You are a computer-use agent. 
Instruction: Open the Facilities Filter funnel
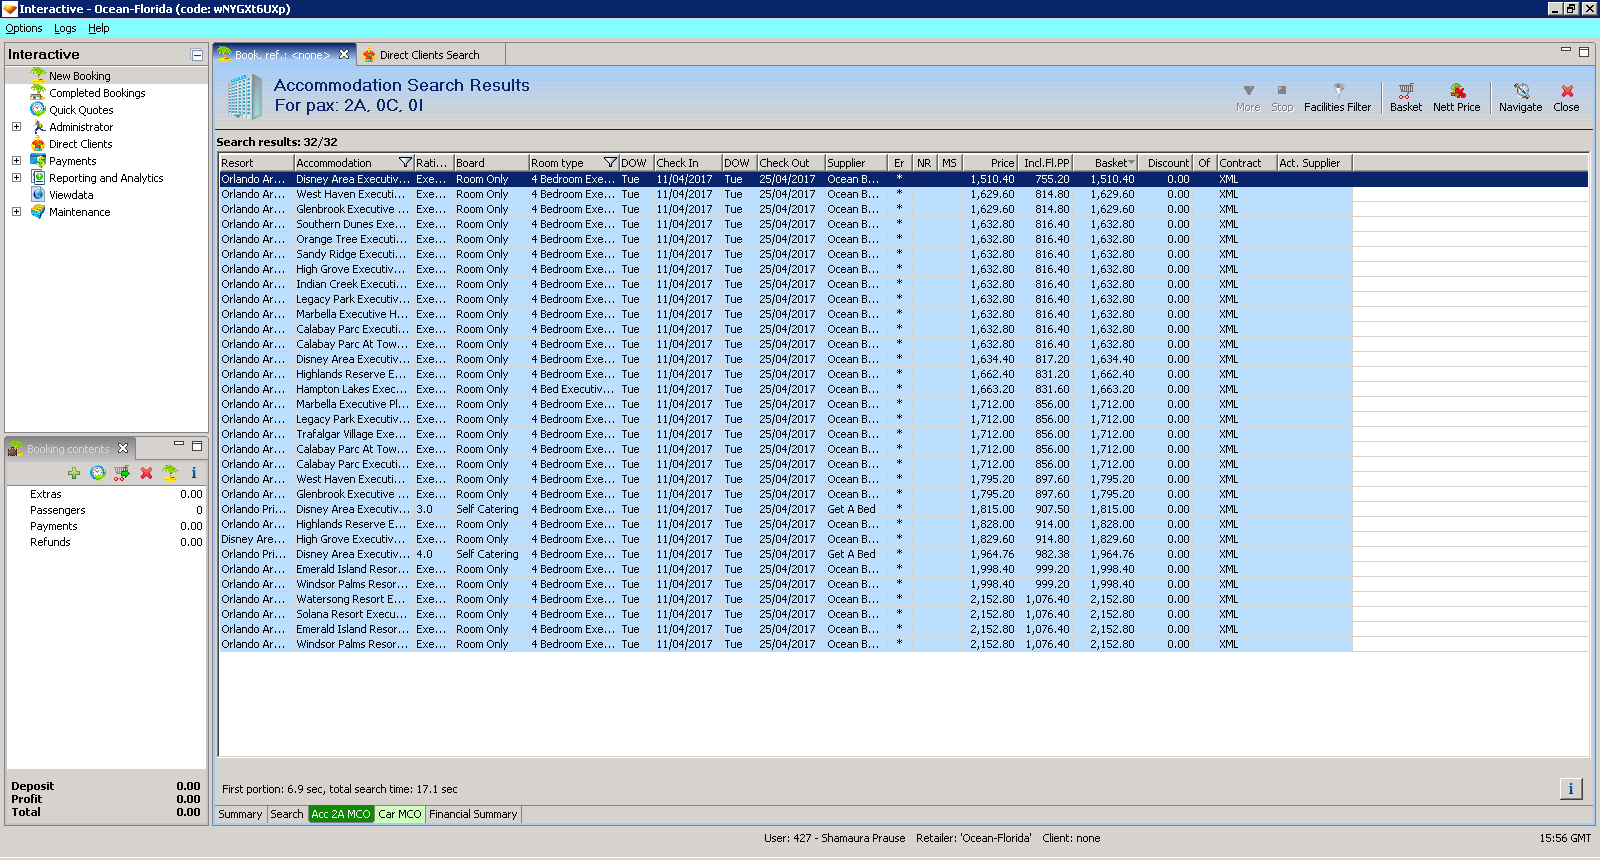pos(1337,91)
